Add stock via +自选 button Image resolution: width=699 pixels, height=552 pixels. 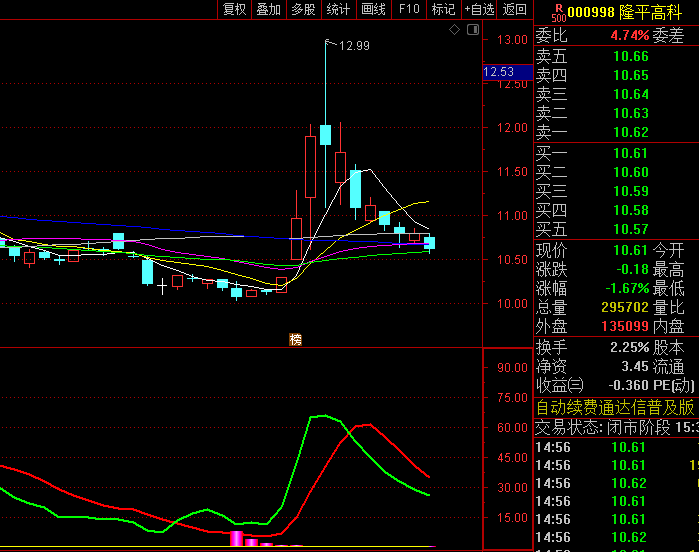coord(479,9)
